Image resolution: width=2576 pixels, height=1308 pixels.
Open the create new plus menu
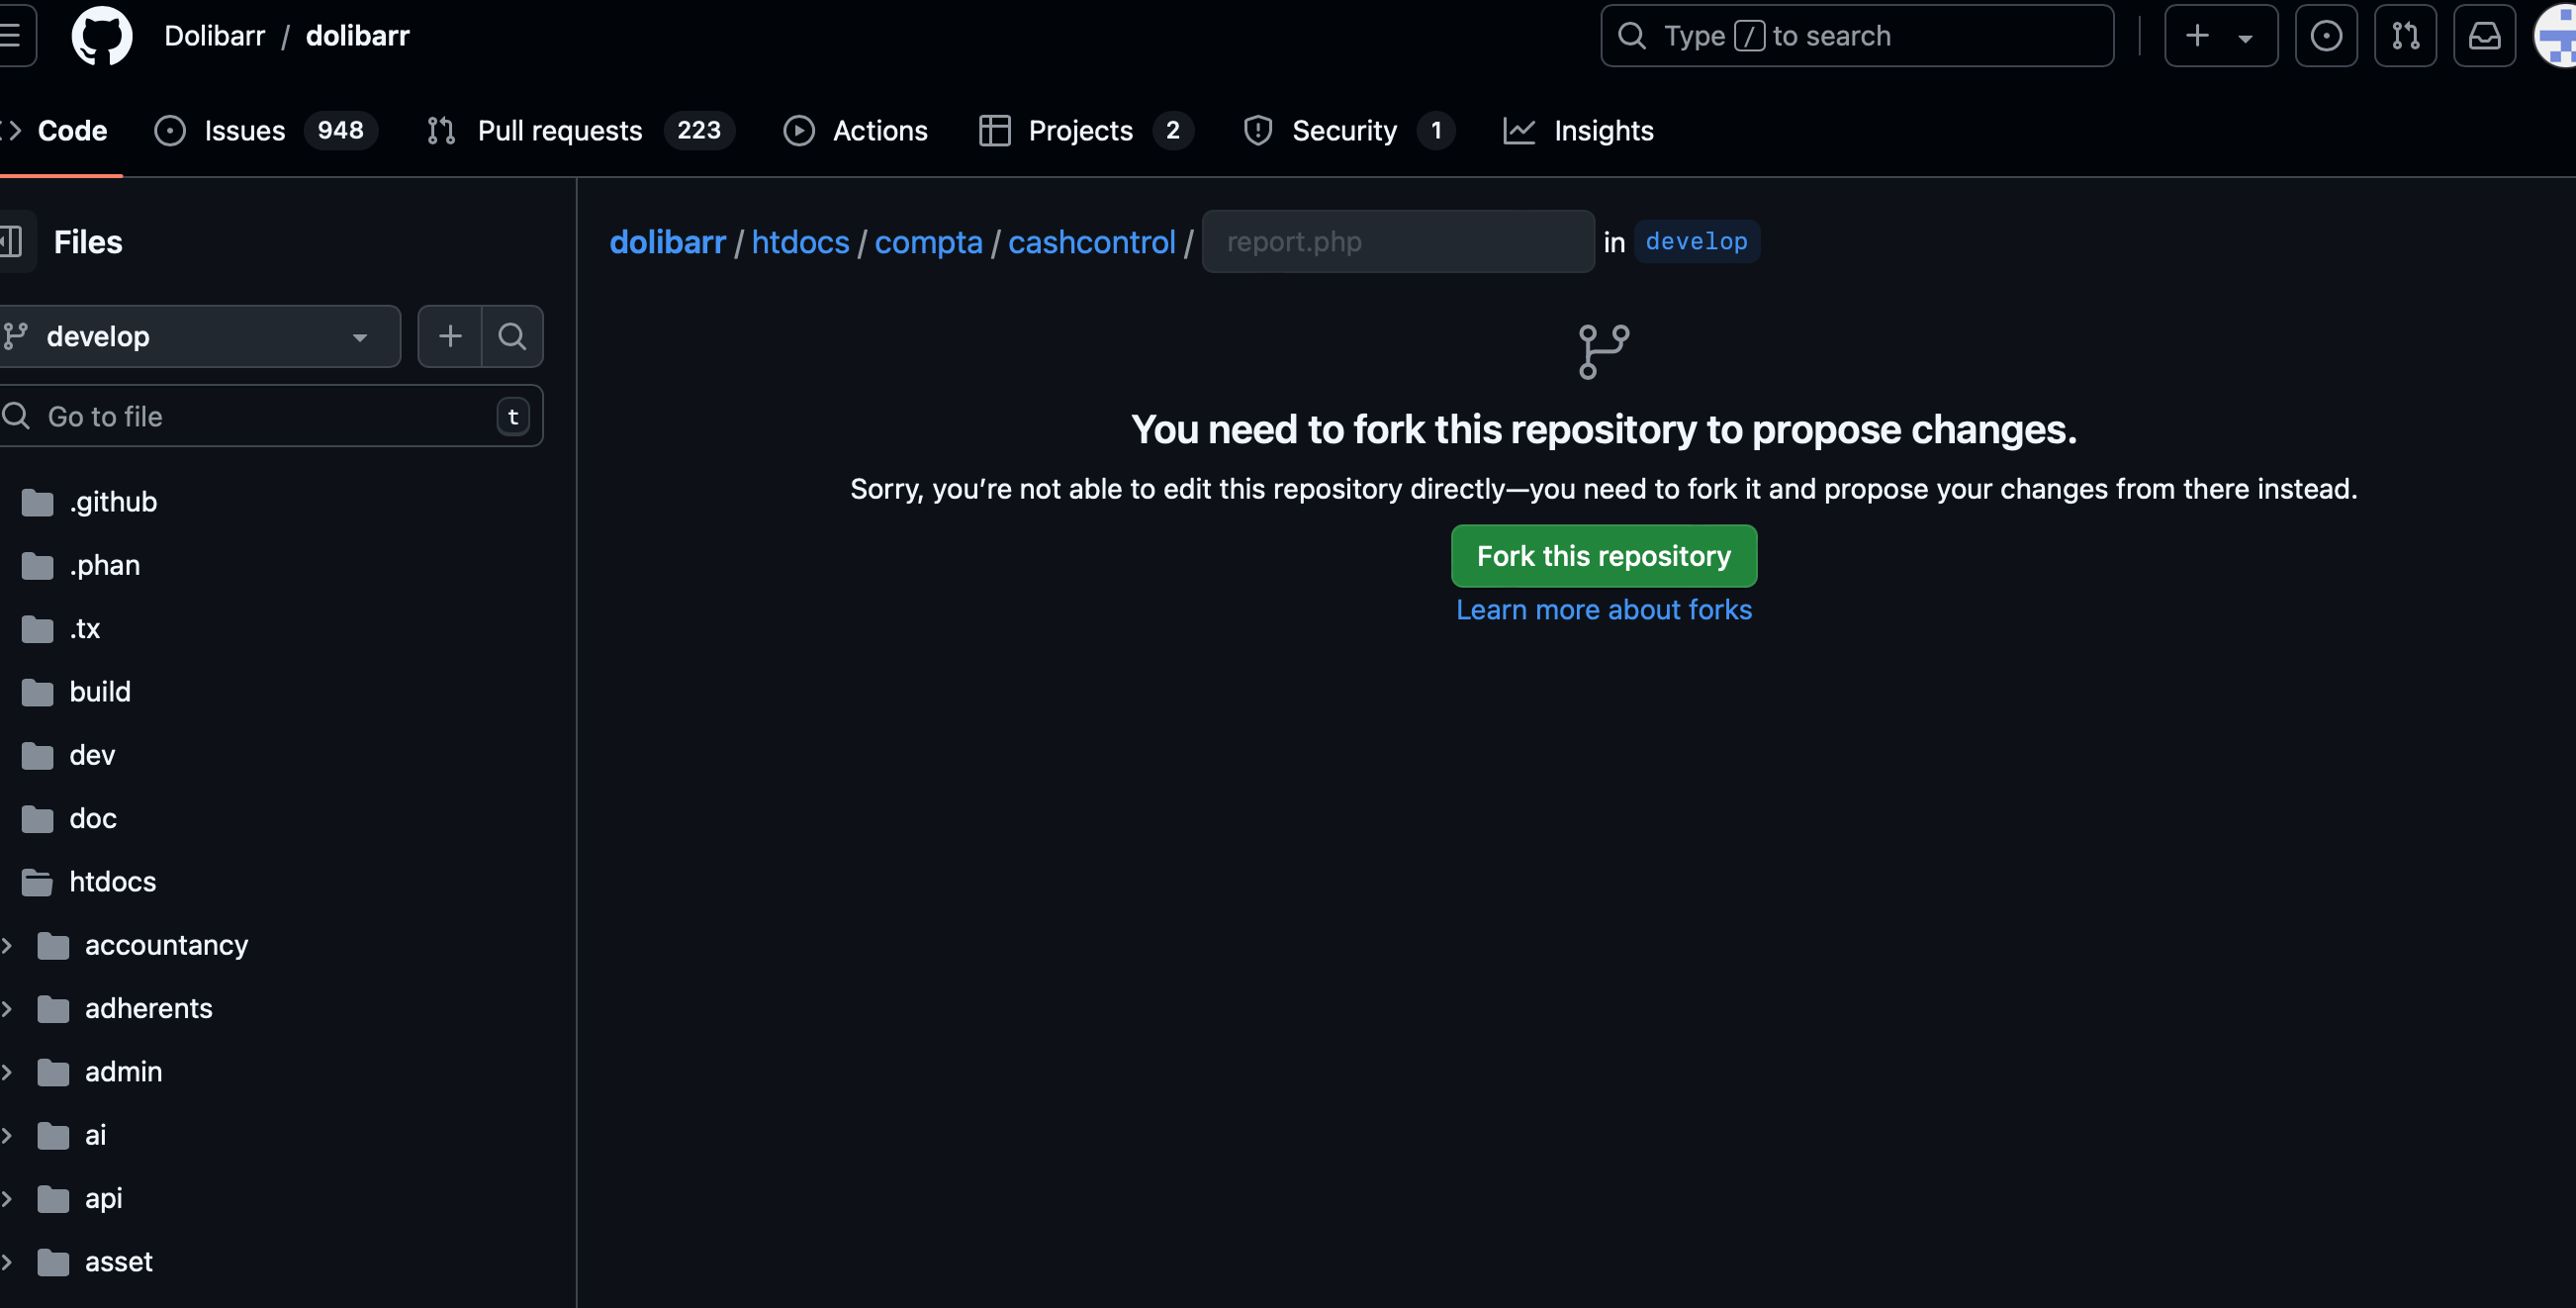(2221, 36)
